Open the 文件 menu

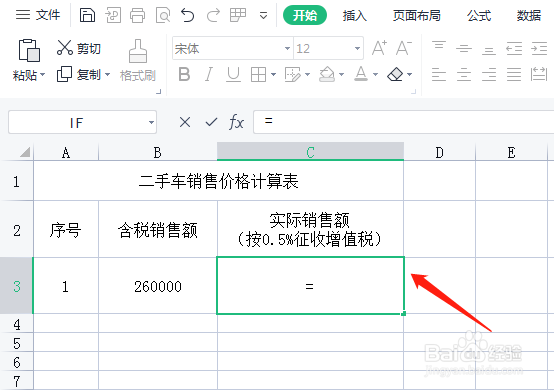click(38, 15)
